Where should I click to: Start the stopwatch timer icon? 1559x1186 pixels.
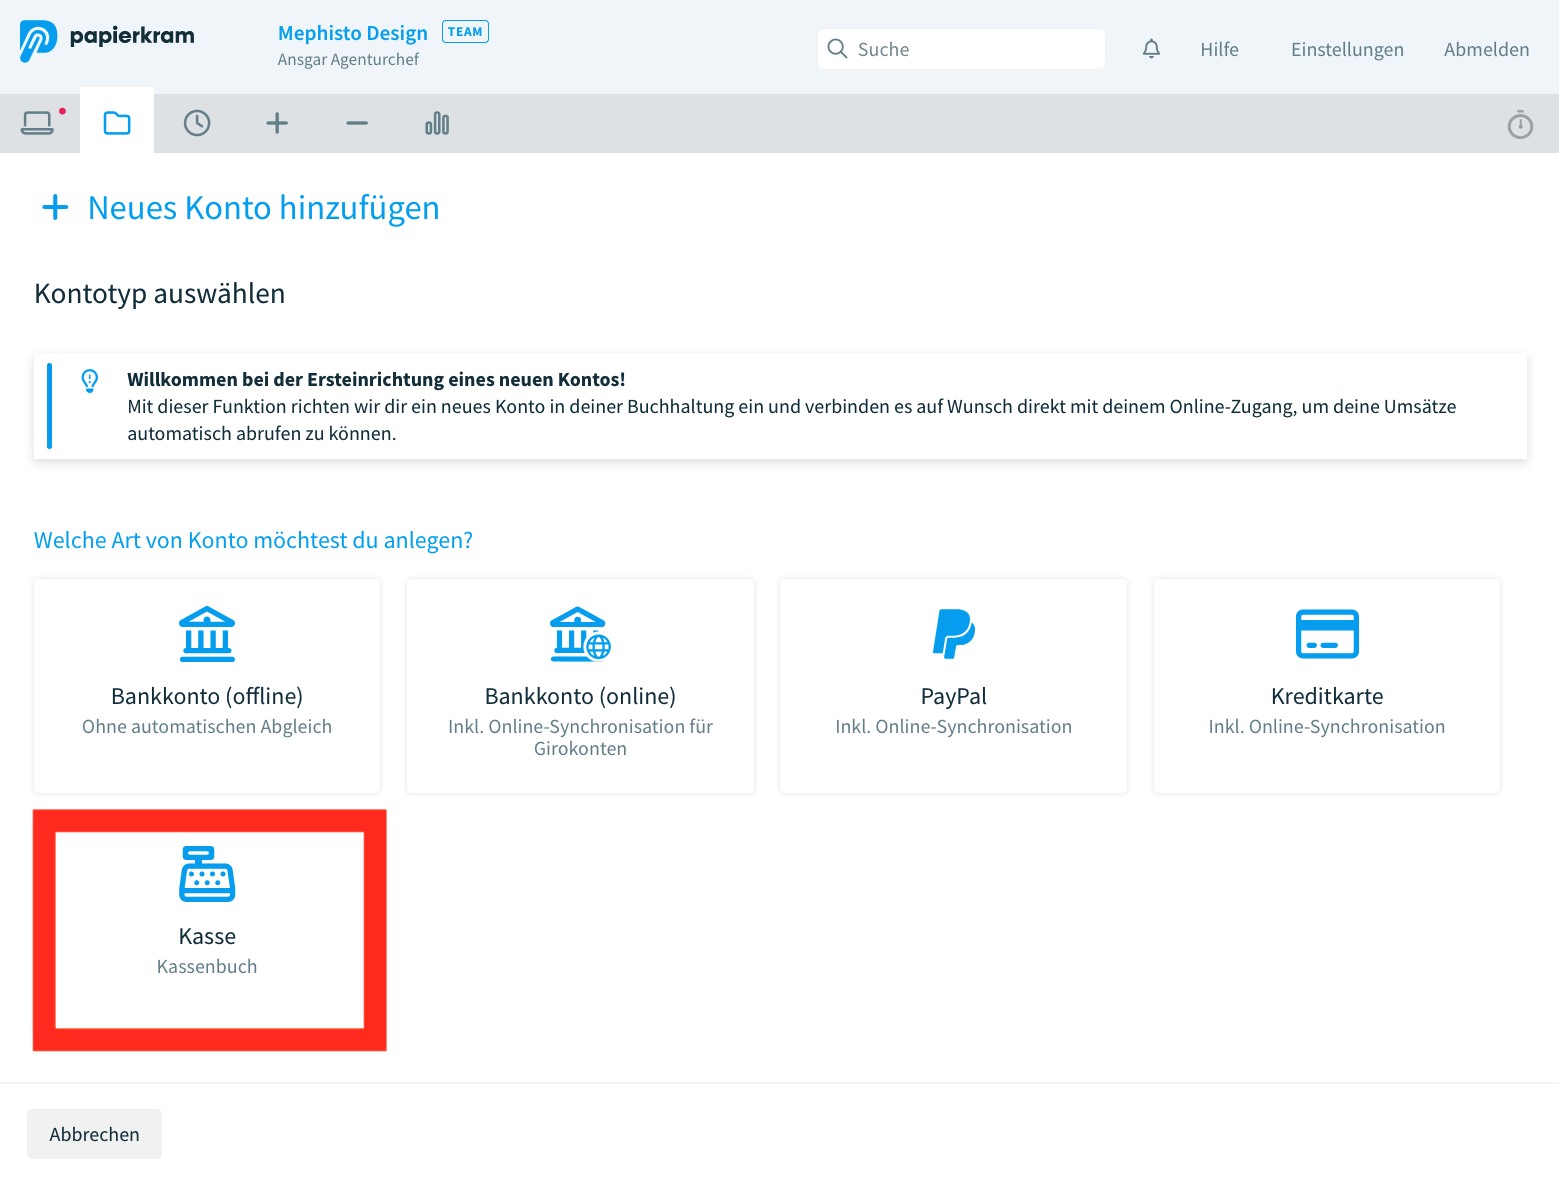pos(1520,124)
